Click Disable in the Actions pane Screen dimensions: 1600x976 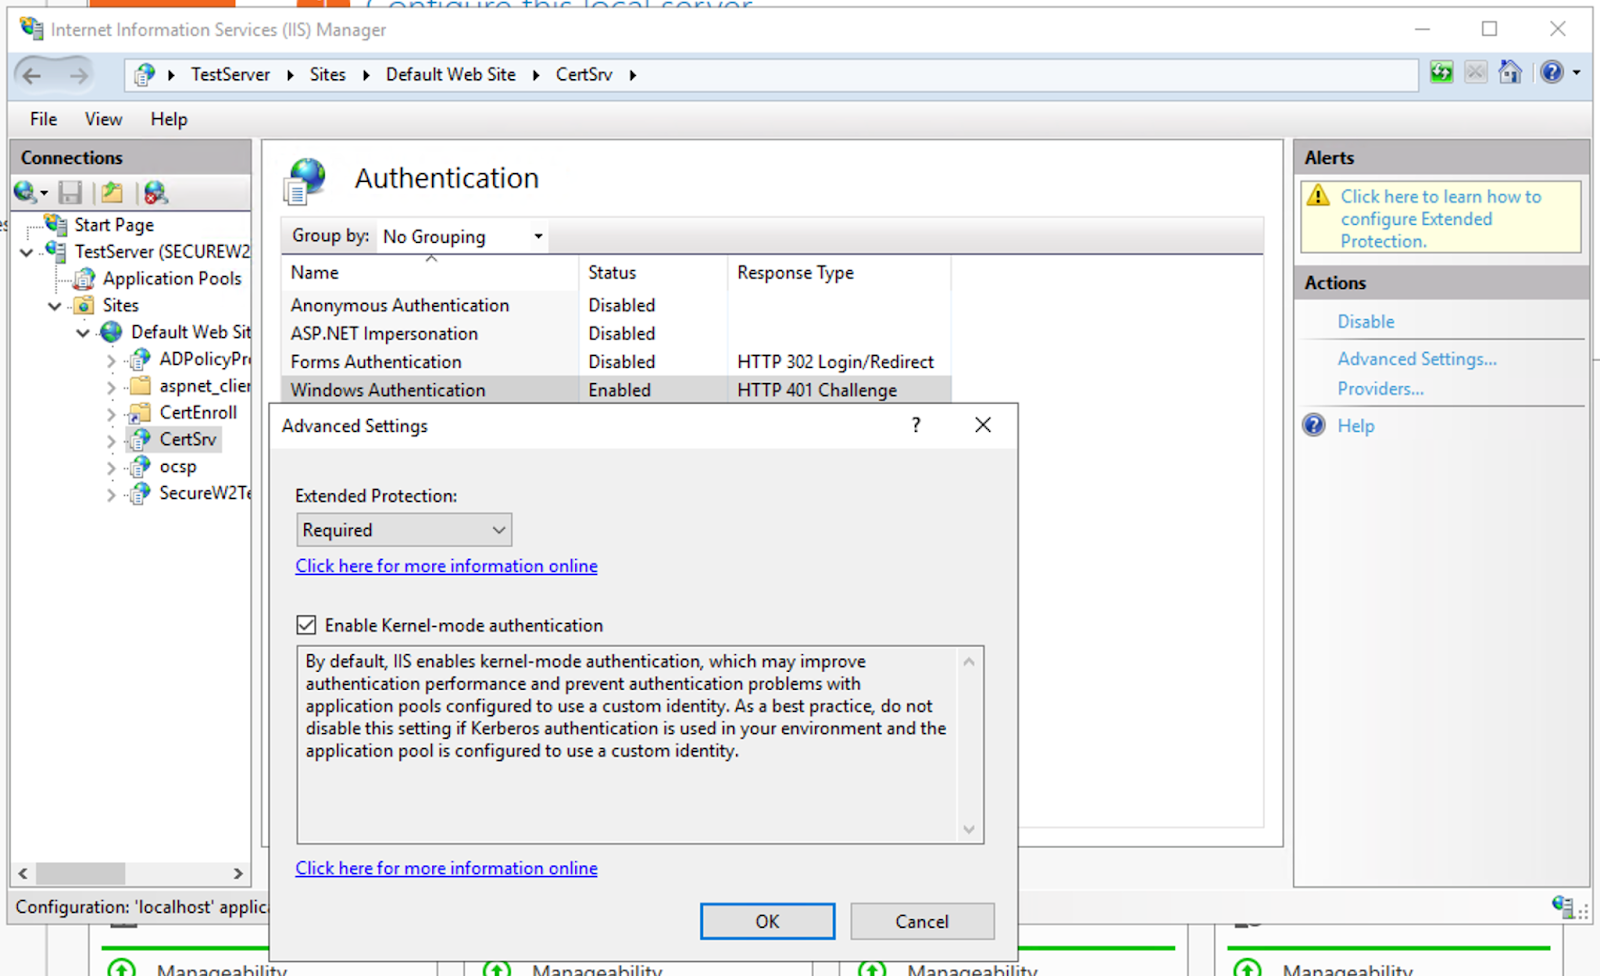pos(1366,322)
